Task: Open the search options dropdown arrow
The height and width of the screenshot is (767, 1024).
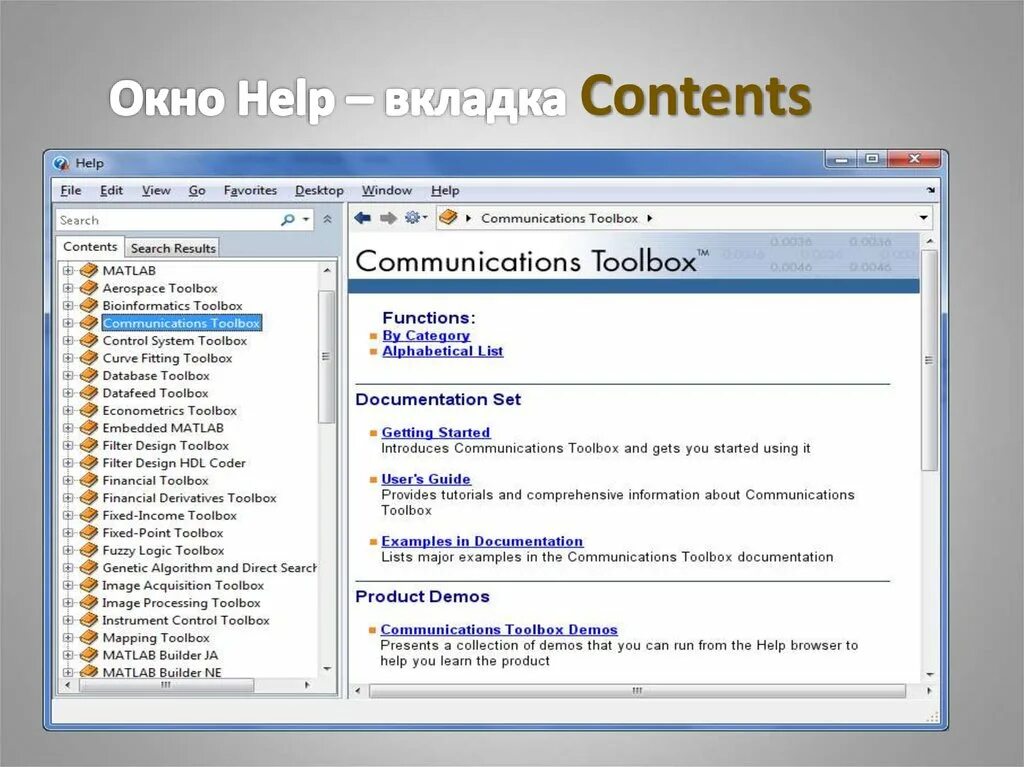Action: pyautogui.click(x=305, y=220)
